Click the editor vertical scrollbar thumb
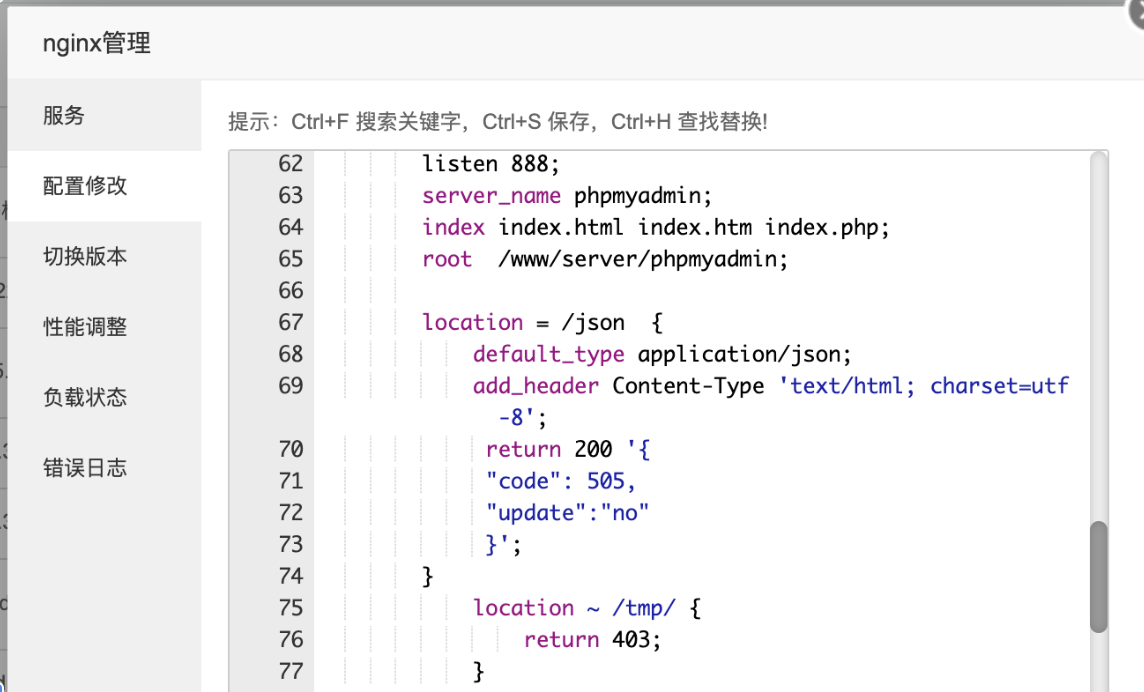This screenshot has width=1144, height=692. pyautogui.click(x=1099, y=577)
